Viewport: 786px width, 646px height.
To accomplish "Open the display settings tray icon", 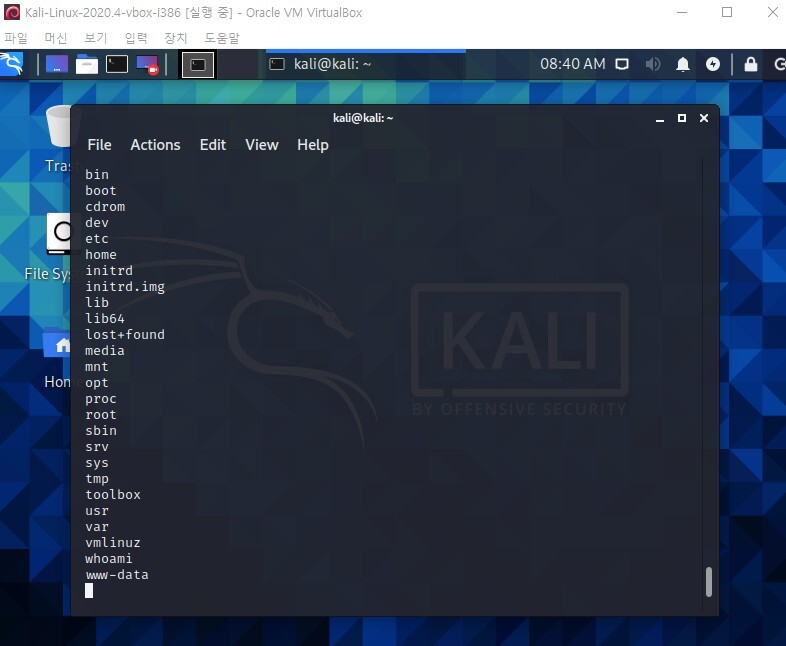I will pyautogui.click(x=622, y=64).
